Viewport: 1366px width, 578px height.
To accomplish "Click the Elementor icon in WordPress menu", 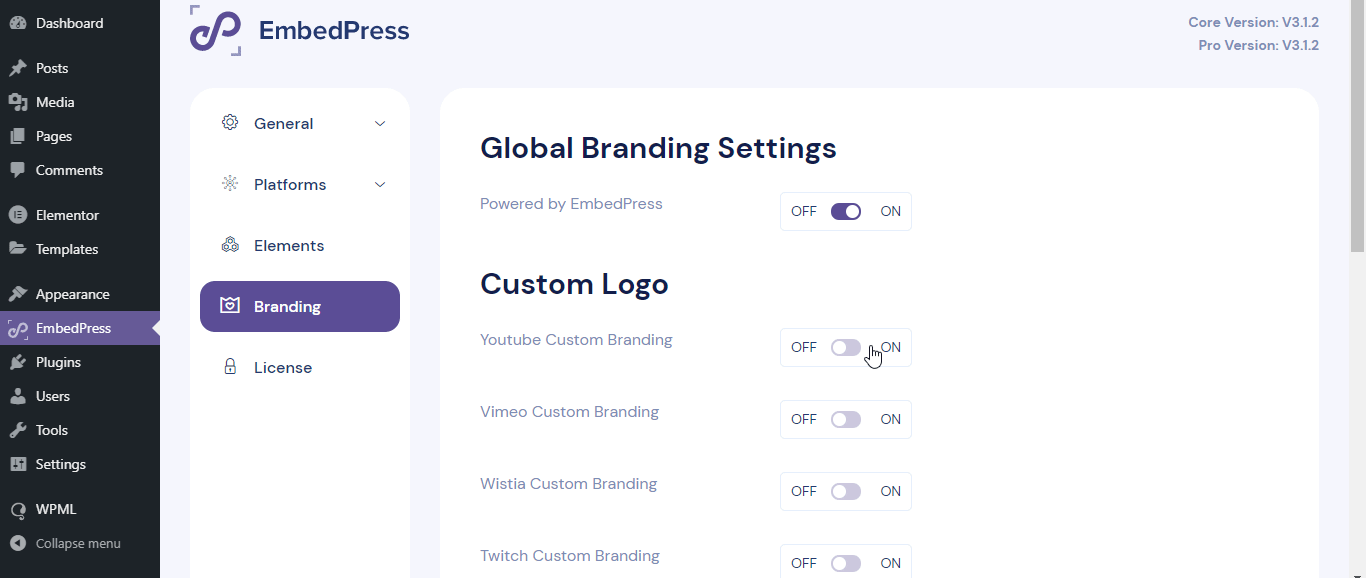I will 17,215.
